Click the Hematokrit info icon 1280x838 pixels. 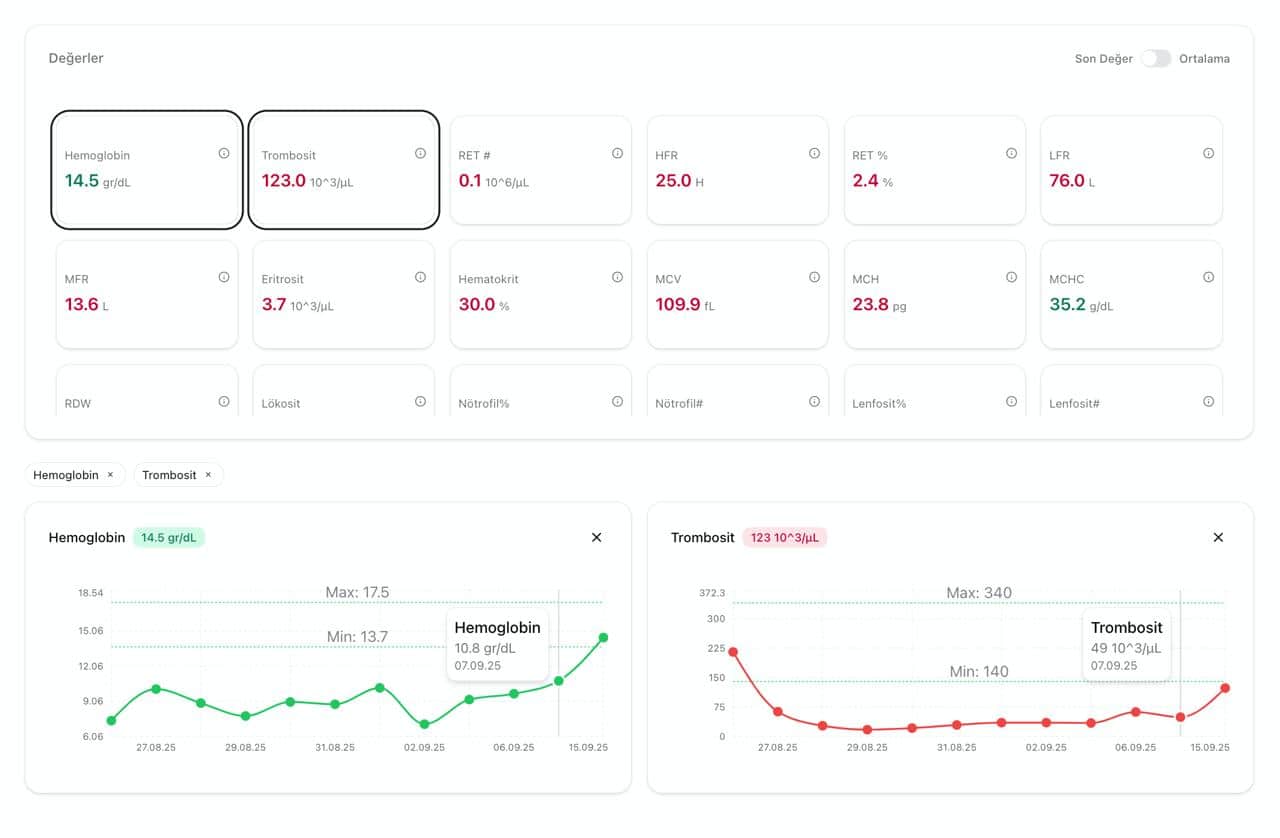pos(617,276)
